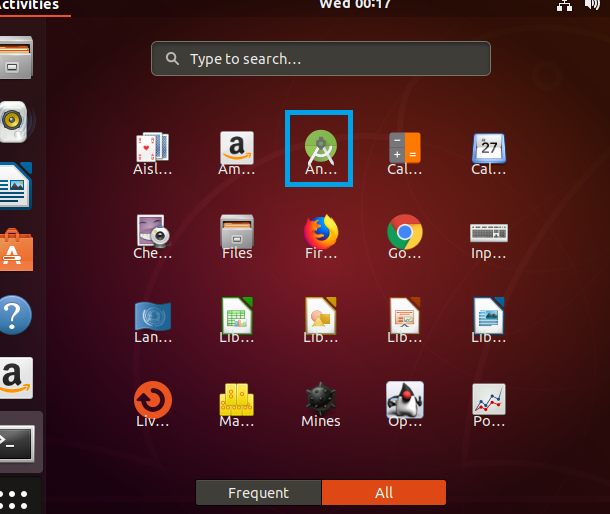Switch to the Frequent tab
The image size is (610, 514).
[258, 493]
